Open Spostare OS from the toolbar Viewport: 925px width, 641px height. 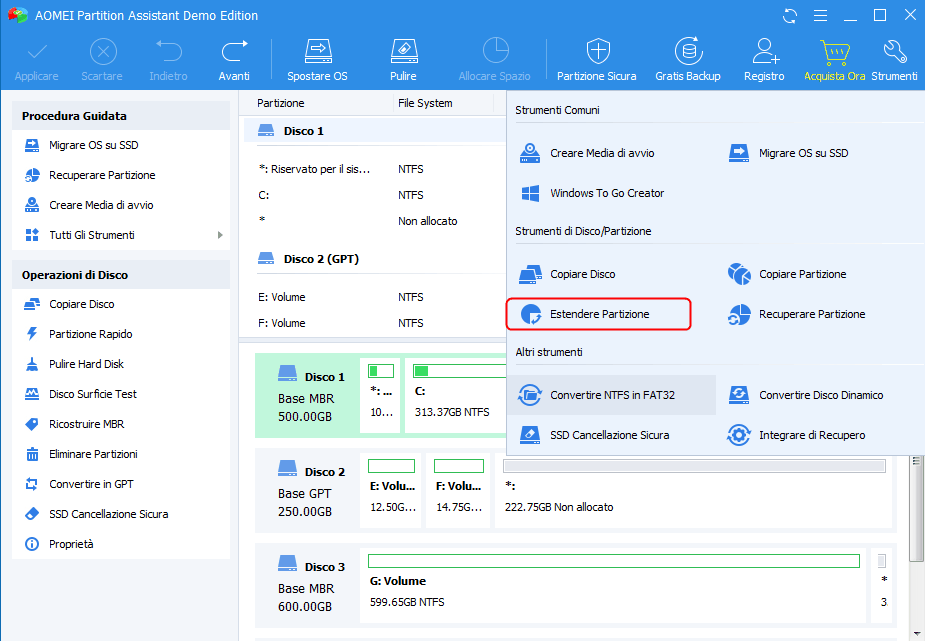click(x=317, y=60)
